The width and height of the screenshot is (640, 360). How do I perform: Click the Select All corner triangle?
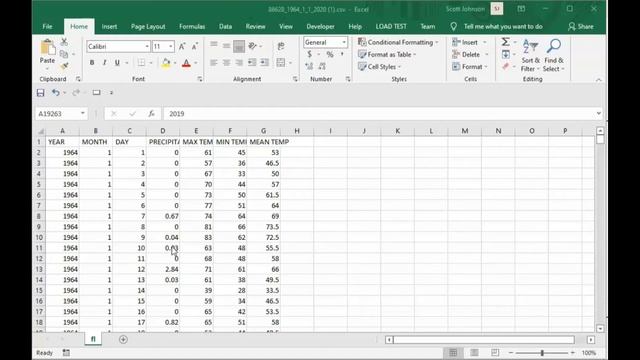[x=41, y=131]
